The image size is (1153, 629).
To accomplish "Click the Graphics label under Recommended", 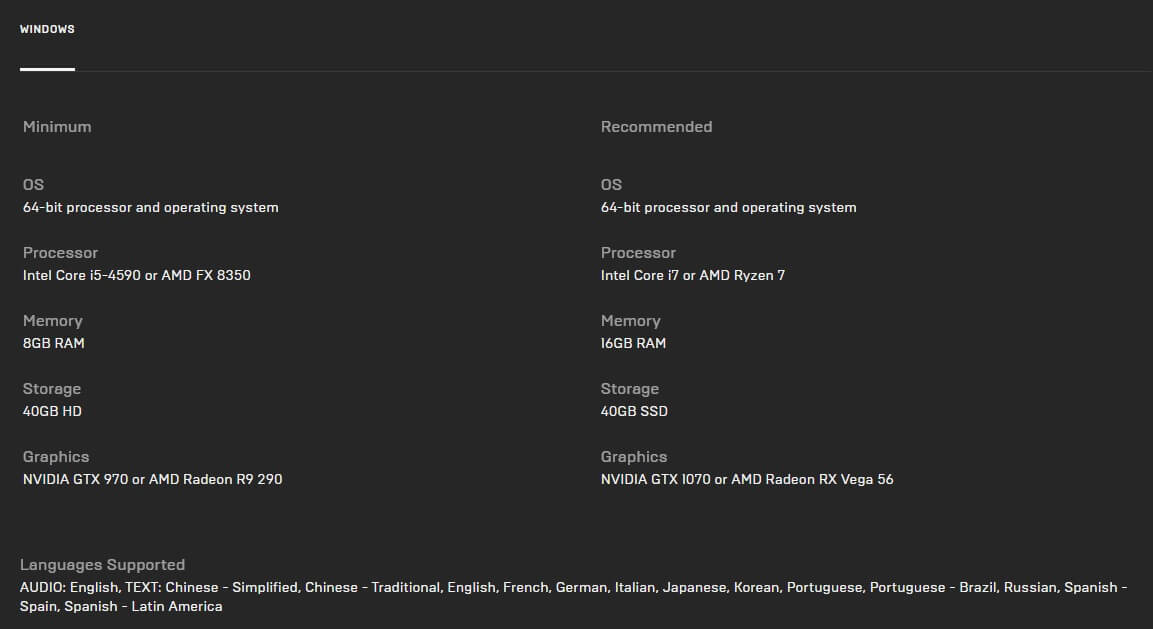I will (633, 457).
